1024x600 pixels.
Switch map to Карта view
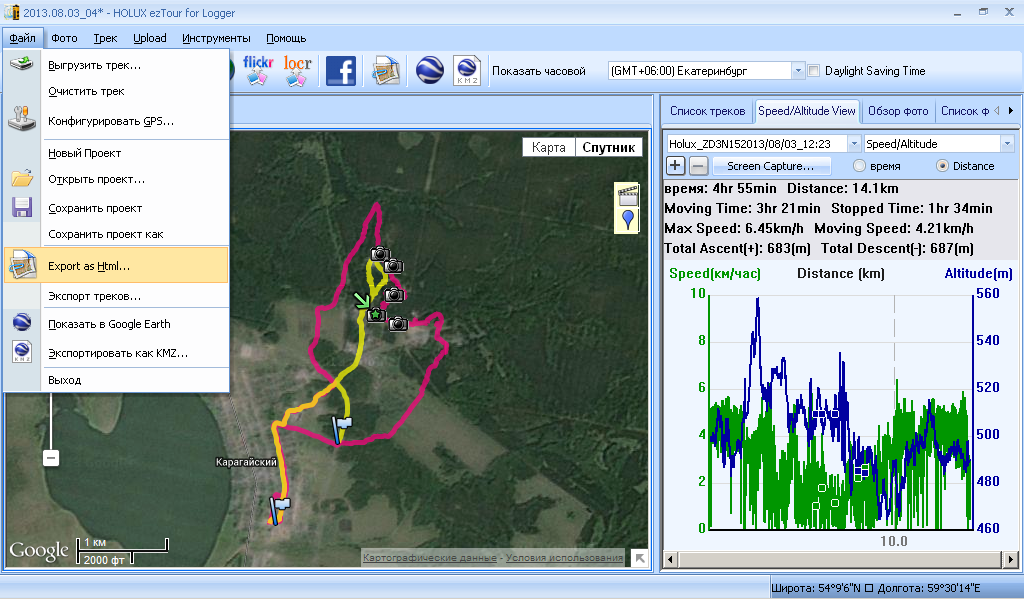click(549, 148)
